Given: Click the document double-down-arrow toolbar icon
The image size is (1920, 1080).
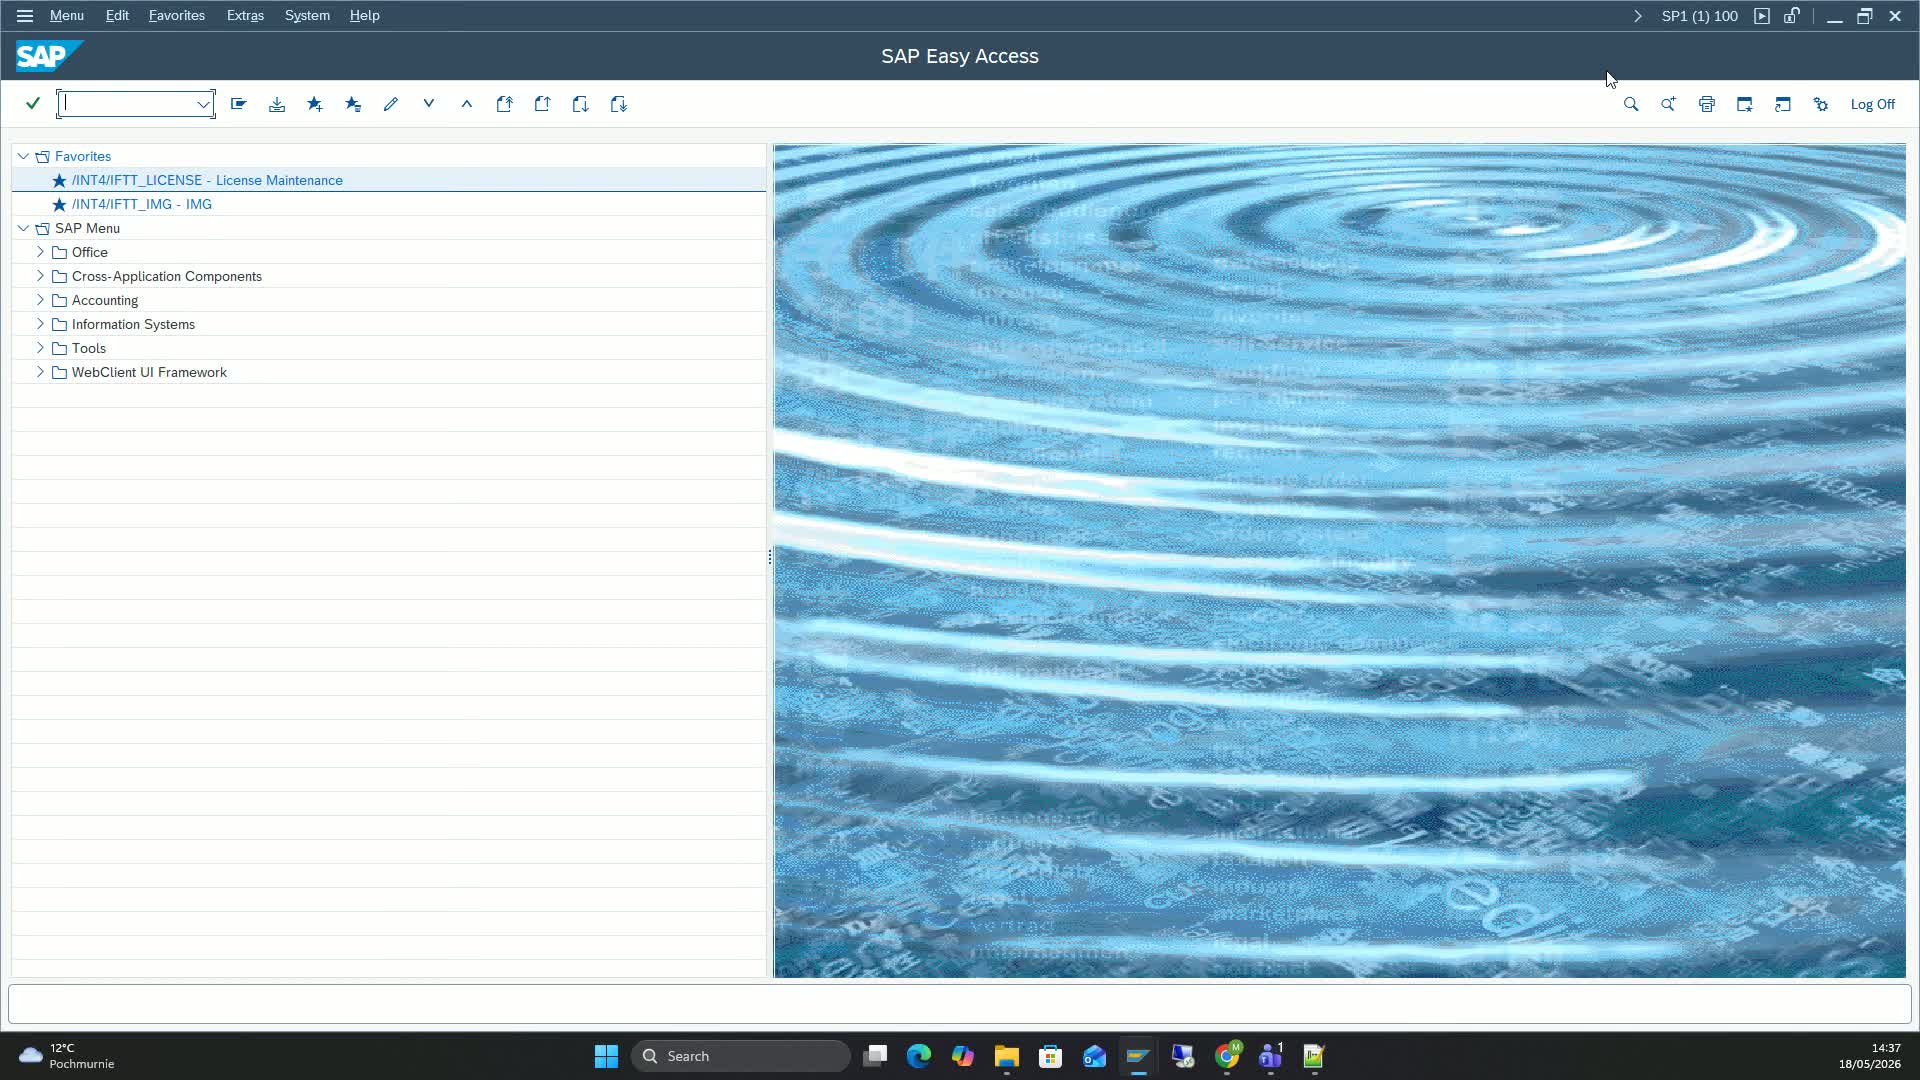Looking at the screenshot, I should coord(619,104).
